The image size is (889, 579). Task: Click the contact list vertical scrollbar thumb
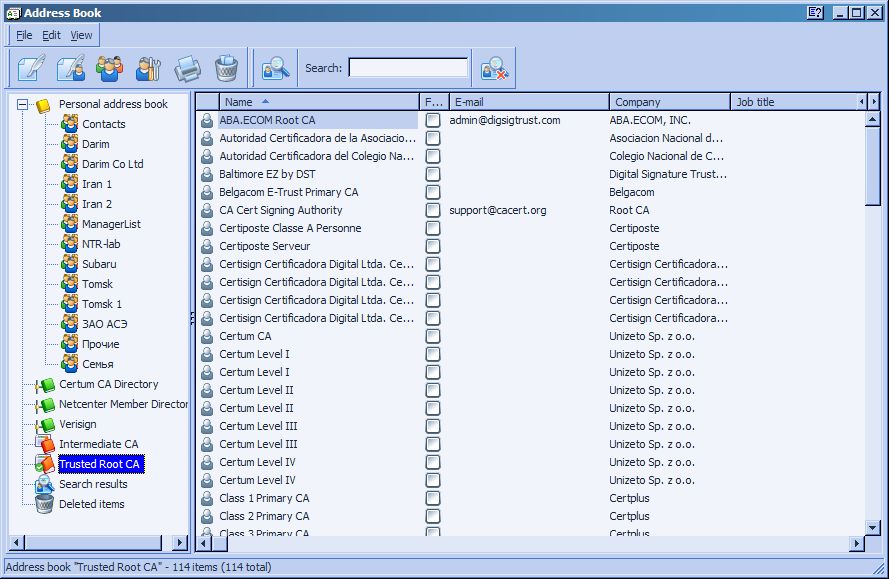pos(873,167)
